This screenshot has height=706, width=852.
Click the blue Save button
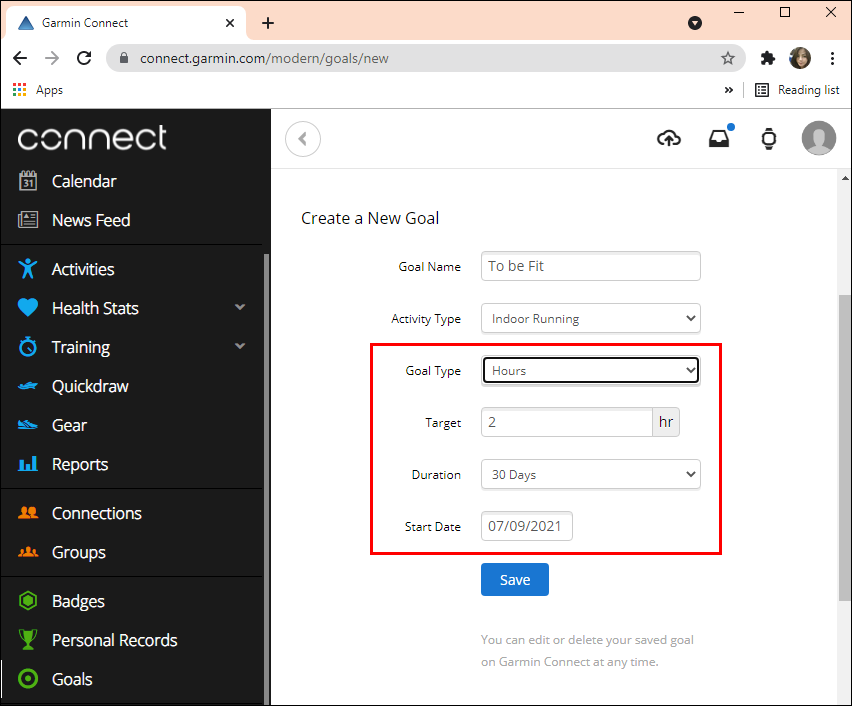(x=515, y=580)
